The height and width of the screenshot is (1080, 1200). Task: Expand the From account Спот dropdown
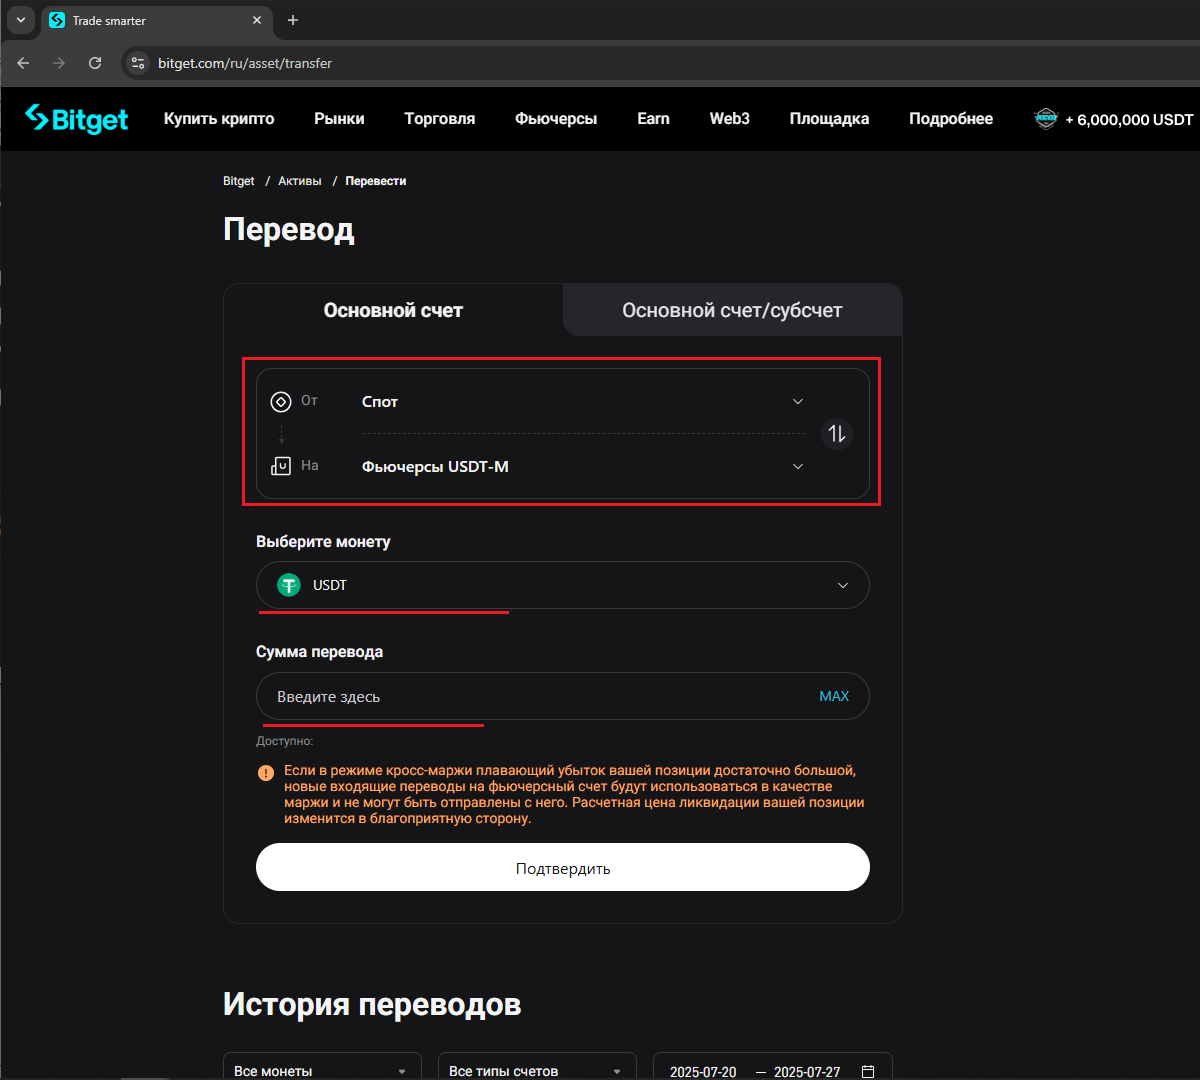(582, 402)
